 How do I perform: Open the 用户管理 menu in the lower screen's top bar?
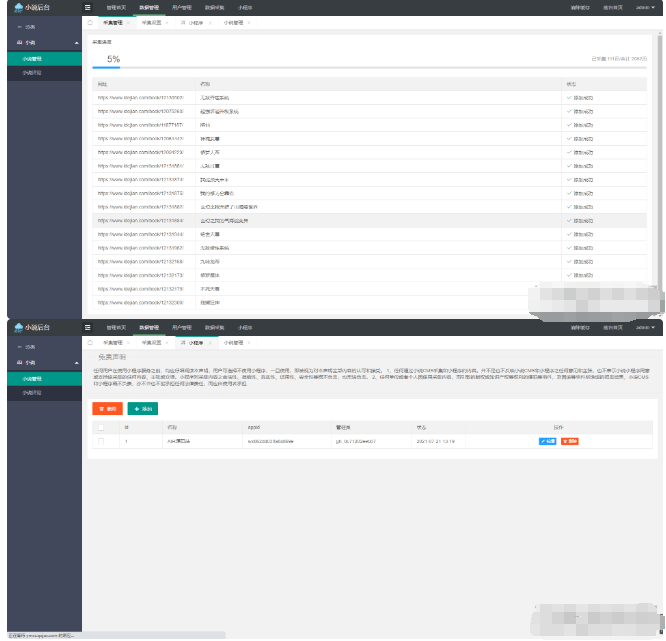tap(182, 328)
